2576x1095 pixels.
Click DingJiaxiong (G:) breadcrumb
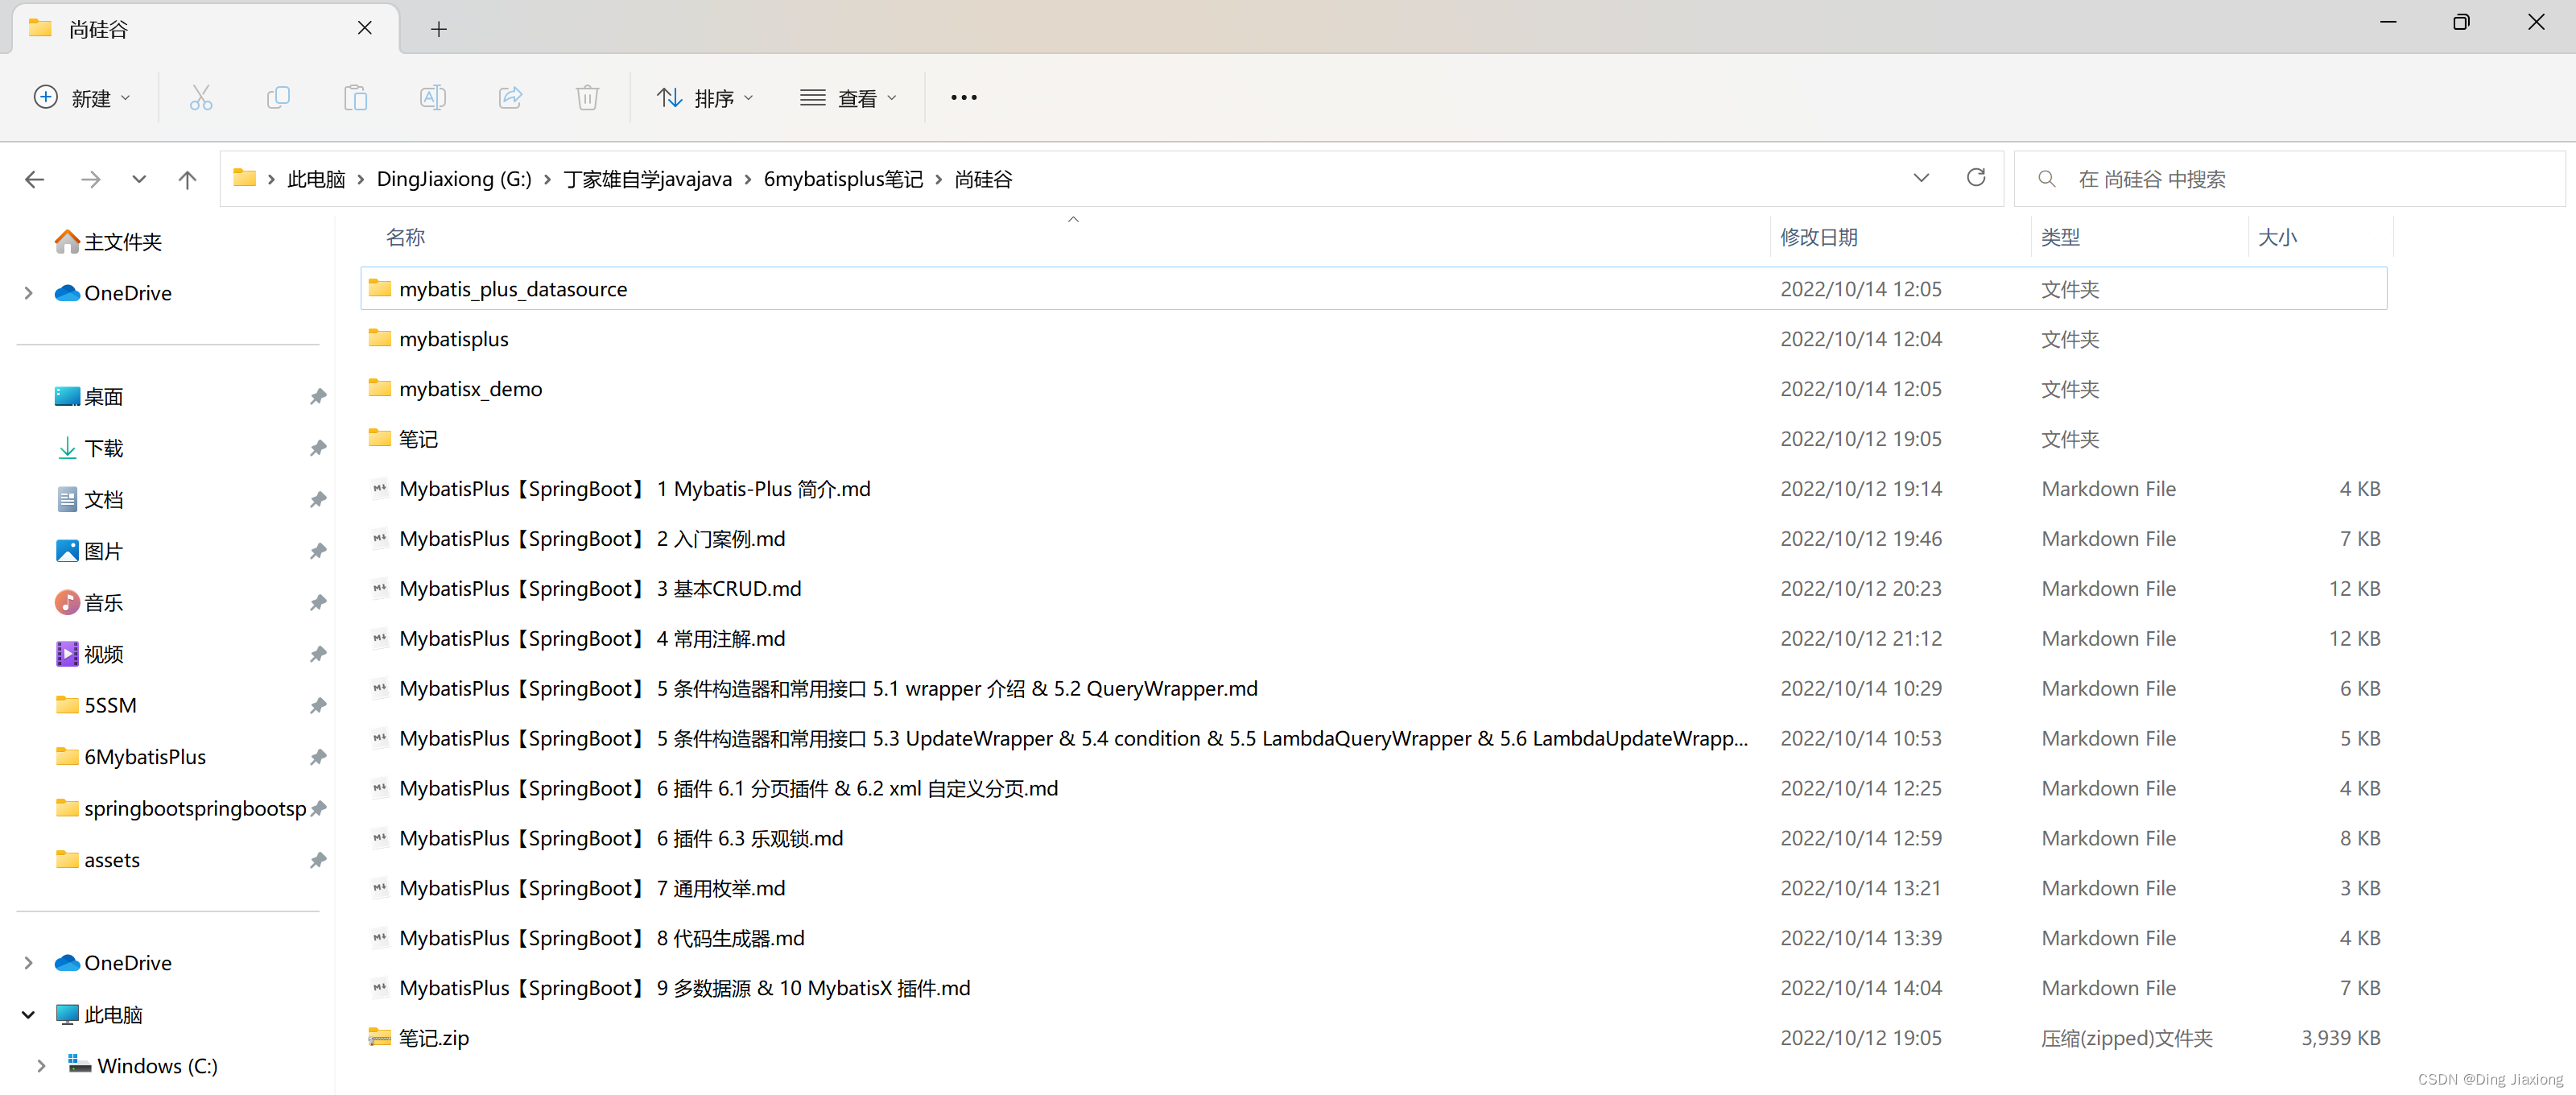(454, 179)
